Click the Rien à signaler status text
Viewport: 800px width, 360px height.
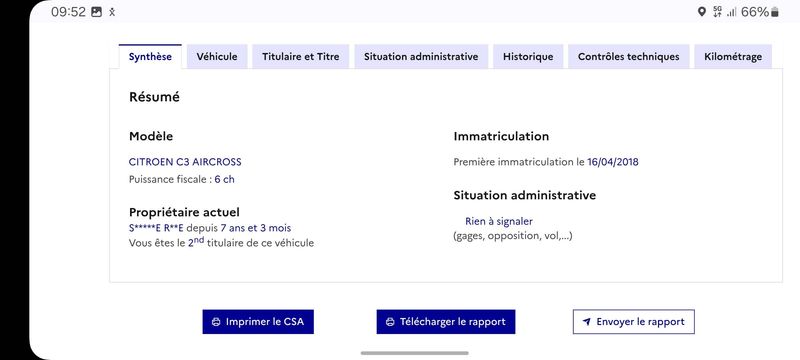point(498,221)
